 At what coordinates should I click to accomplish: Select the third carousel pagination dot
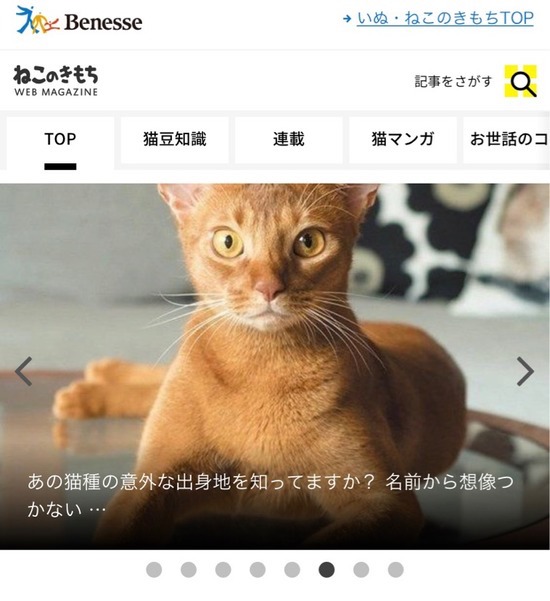[223, 570]
